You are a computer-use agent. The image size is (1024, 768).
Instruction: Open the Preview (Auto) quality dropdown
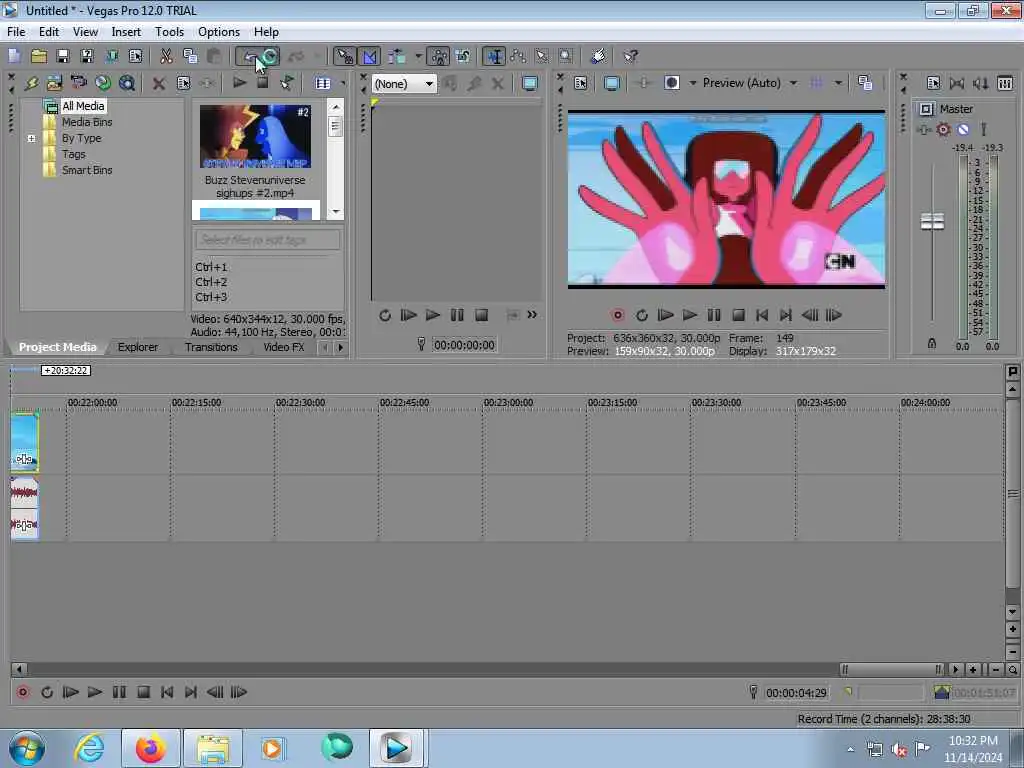pyautogui.click(x=793, y=83)
